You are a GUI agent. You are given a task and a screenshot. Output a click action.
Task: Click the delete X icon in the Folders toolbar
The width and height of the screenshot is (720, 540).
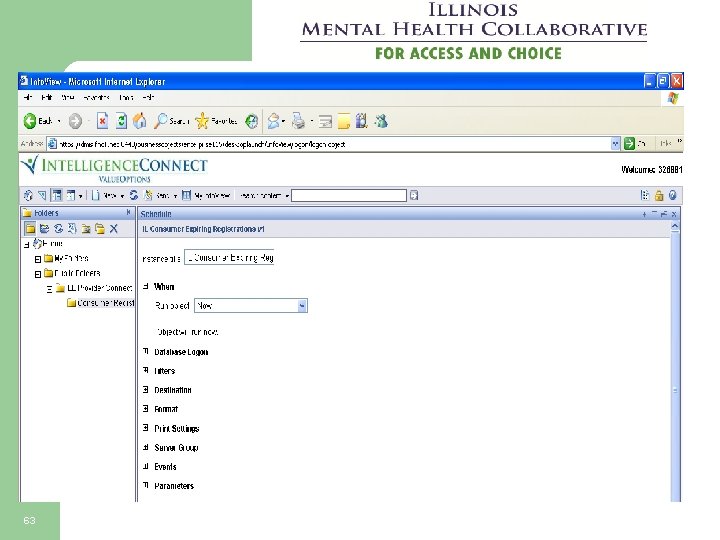[114, 228]
